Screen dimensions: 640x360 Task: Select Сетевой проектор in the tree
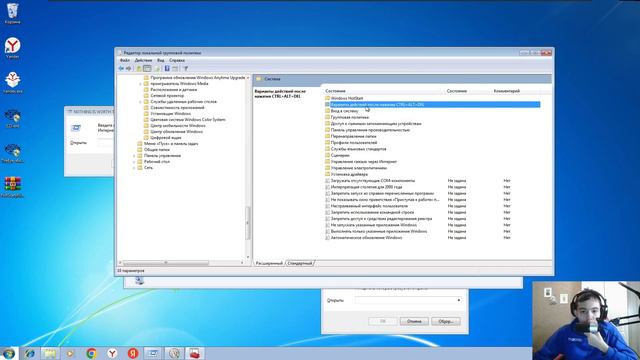coord(167,96)
